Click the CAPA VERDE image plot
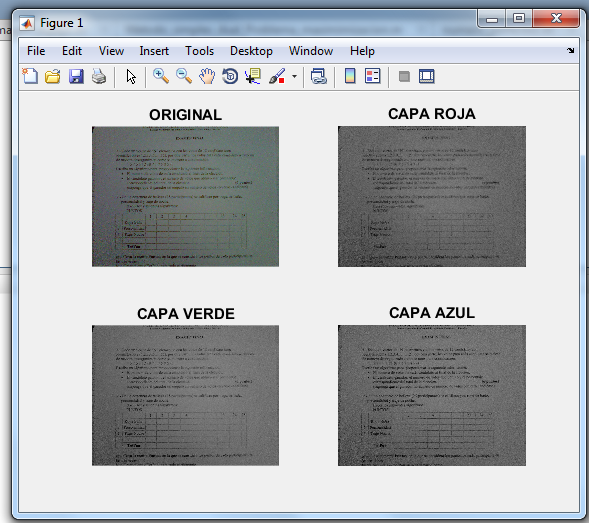The image size is (589, 523). pos(186,395)
